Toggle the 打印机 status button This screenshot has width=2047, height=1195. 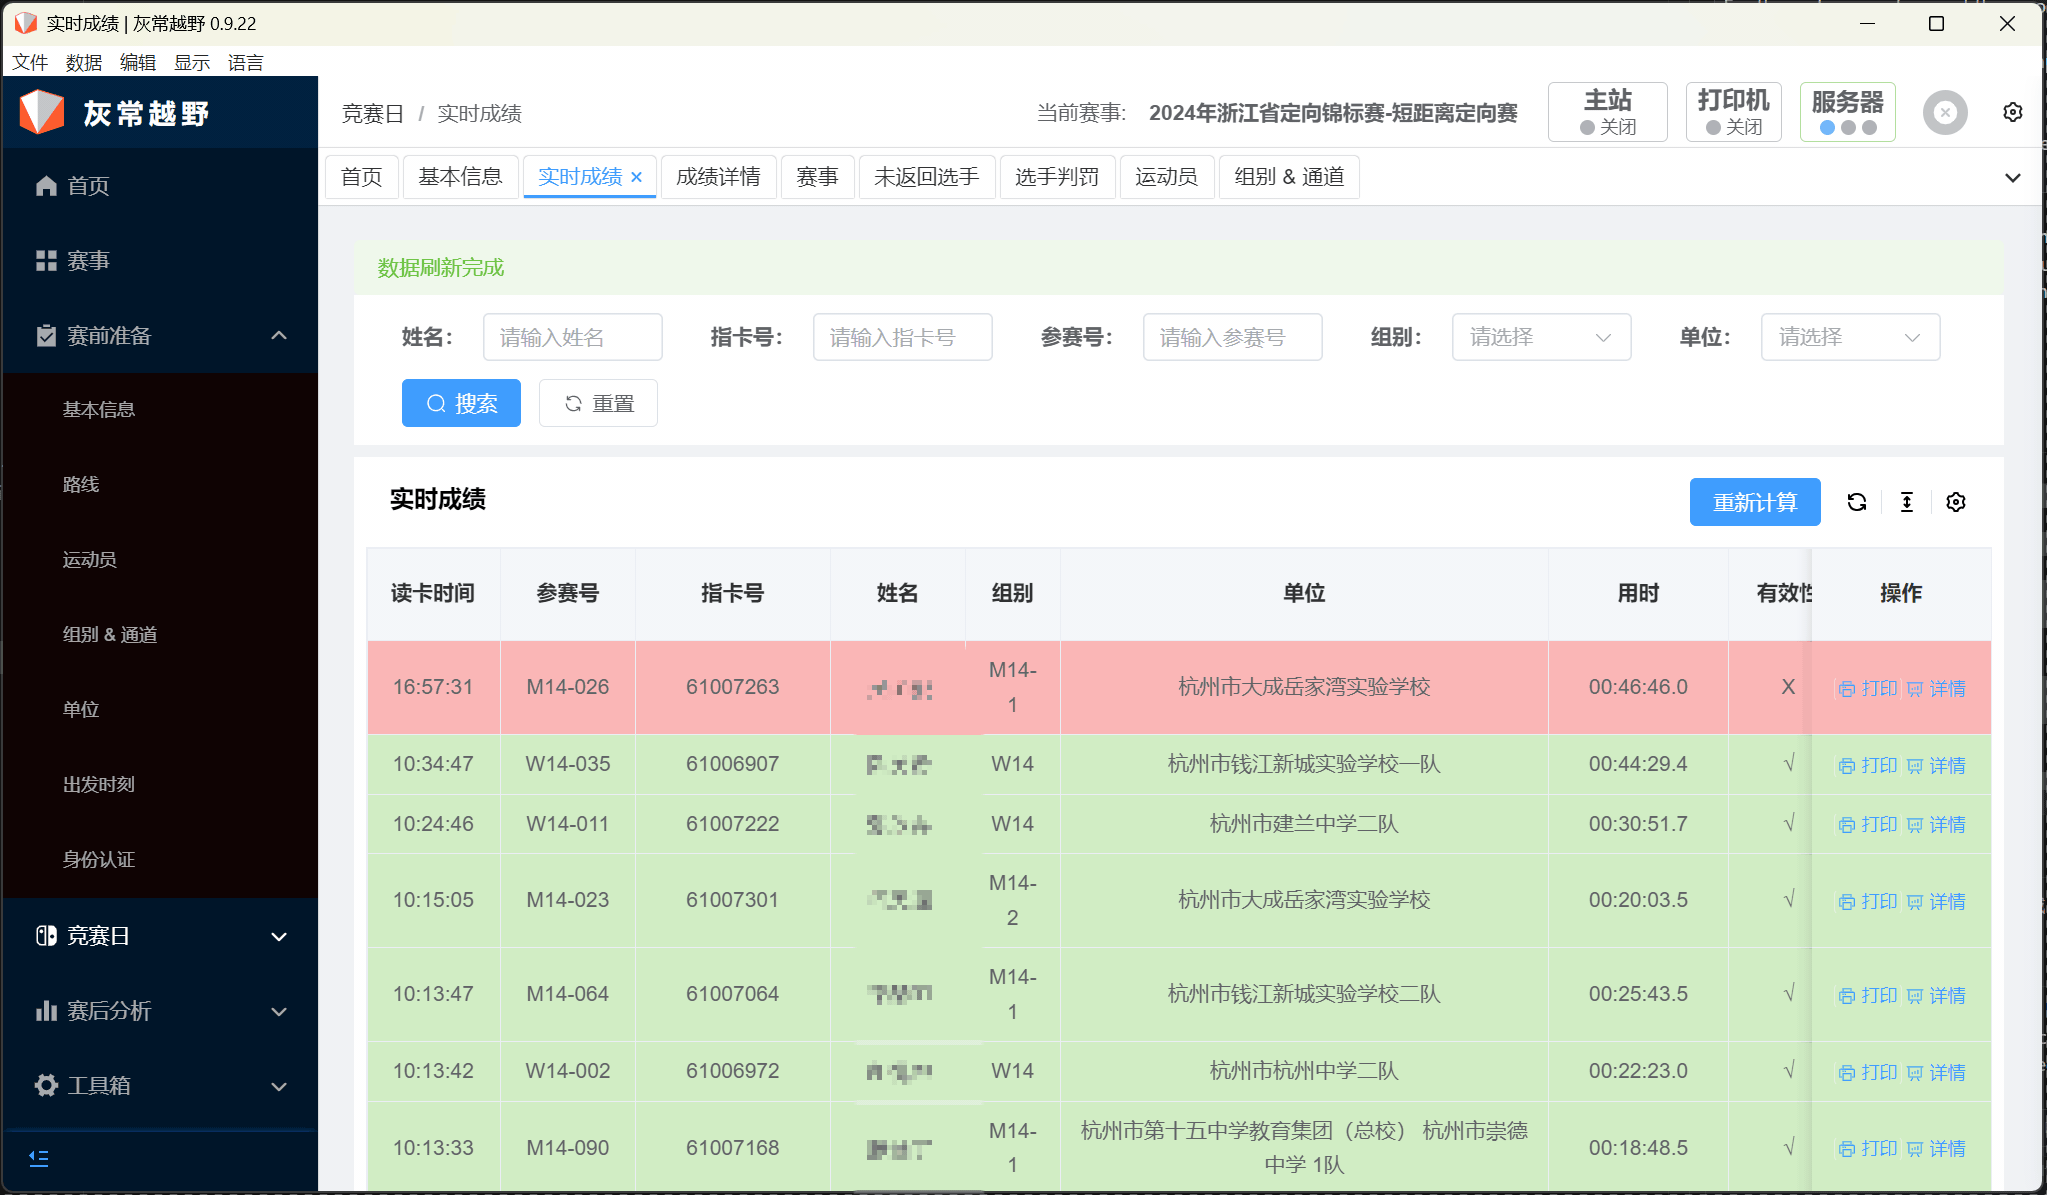click(x=1734, y=112)
